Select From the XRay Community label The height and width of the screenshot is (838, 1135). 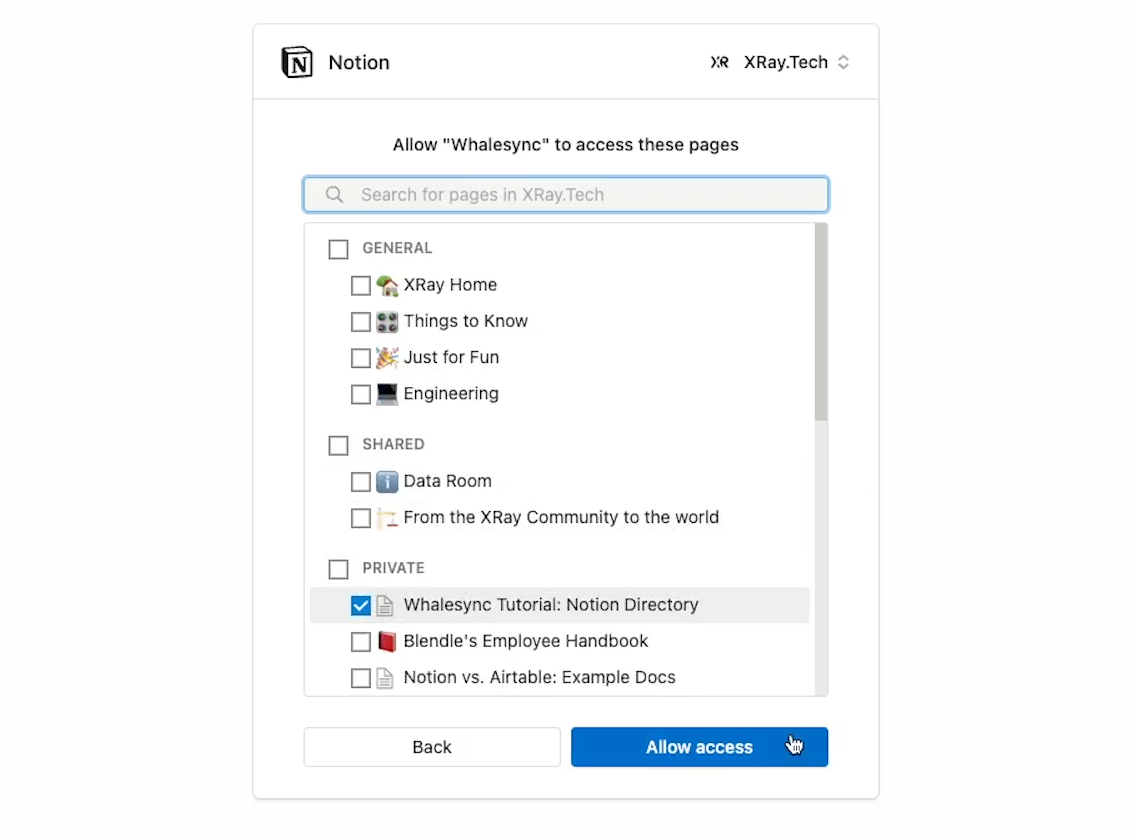pyautogui.click(x=561, y=517)
